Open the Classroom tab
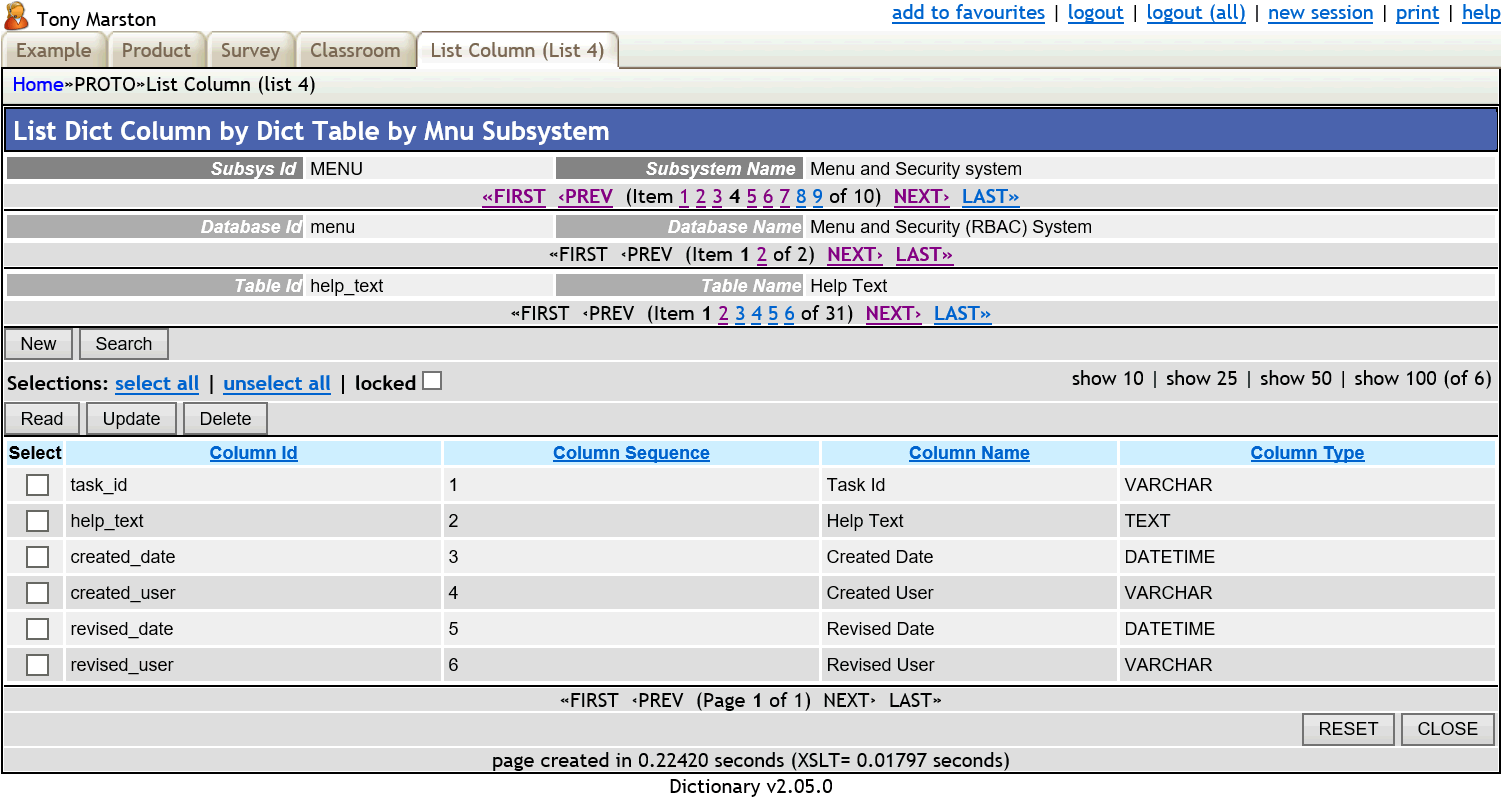The height and width of the screenshot is (799, 1502). (x=355, y=50)
